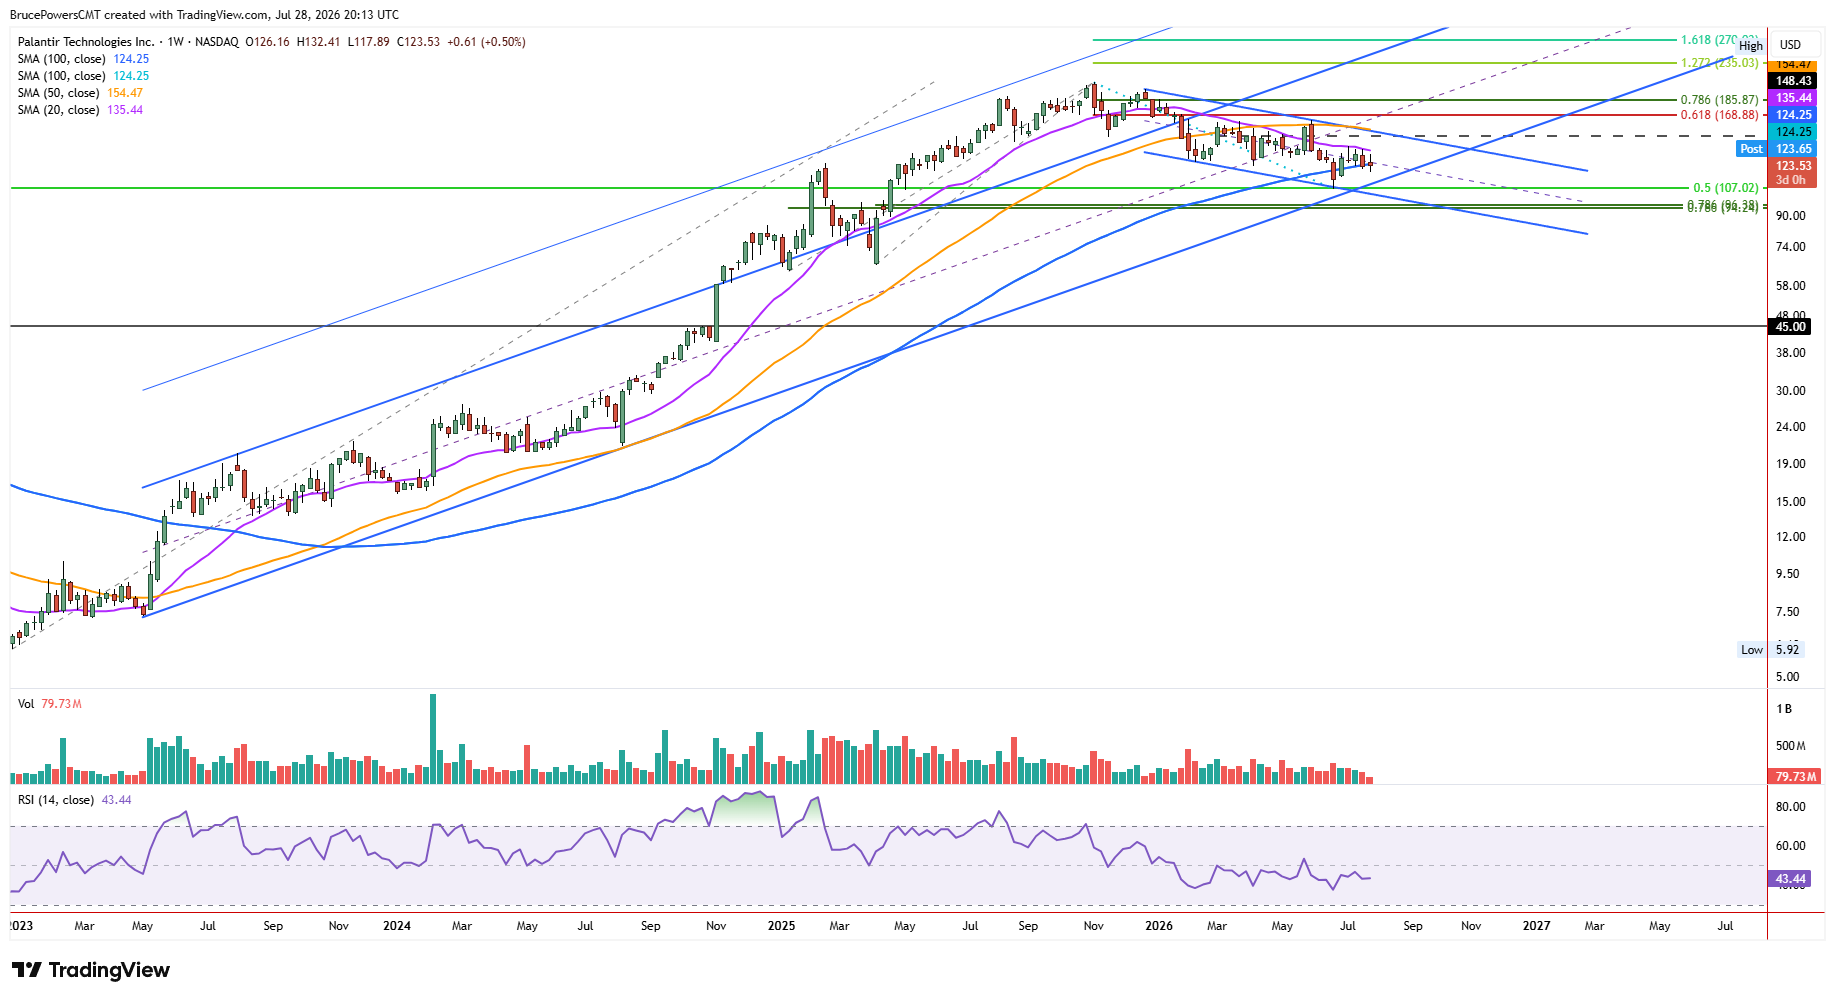This screenshot has height=1000, width=1835.
Task: Click the 90.00 price axis tick
Action: tap(1790, 216)
